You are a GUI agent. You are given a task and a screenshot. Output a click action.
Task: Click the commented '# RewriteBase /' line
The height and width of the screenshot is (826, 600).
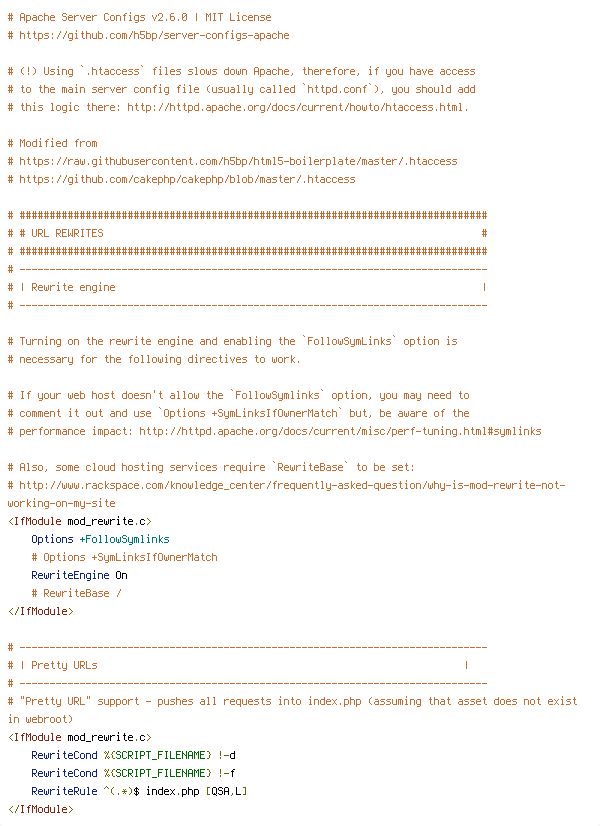point(76,593)
